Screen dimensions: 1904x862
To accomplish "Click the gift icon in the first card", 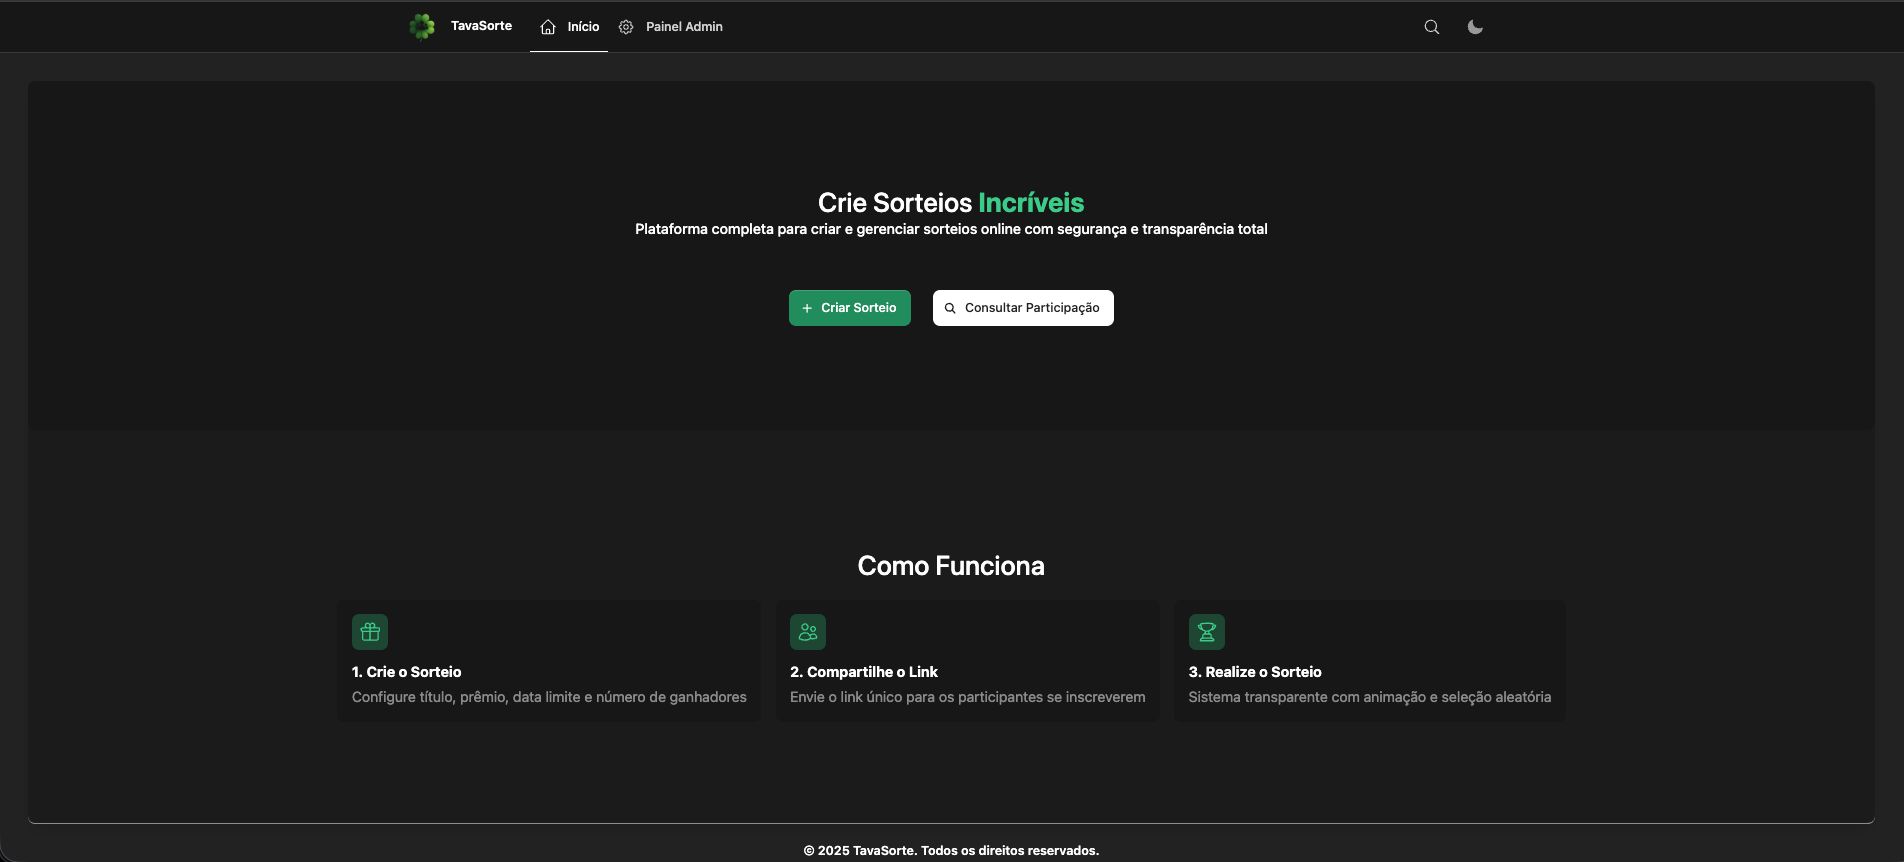I will tap(370, 632).
